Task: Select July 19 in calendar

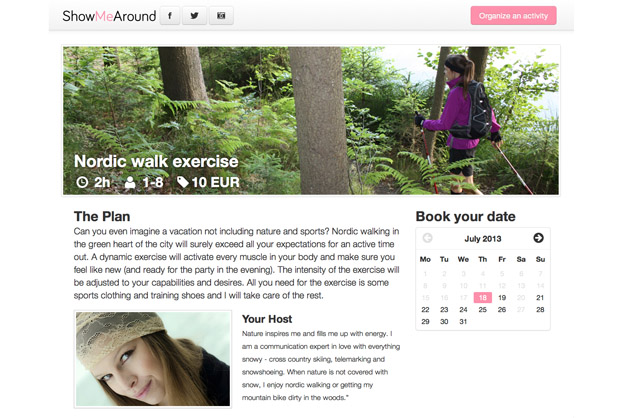Action: click(x=502, y=297)
